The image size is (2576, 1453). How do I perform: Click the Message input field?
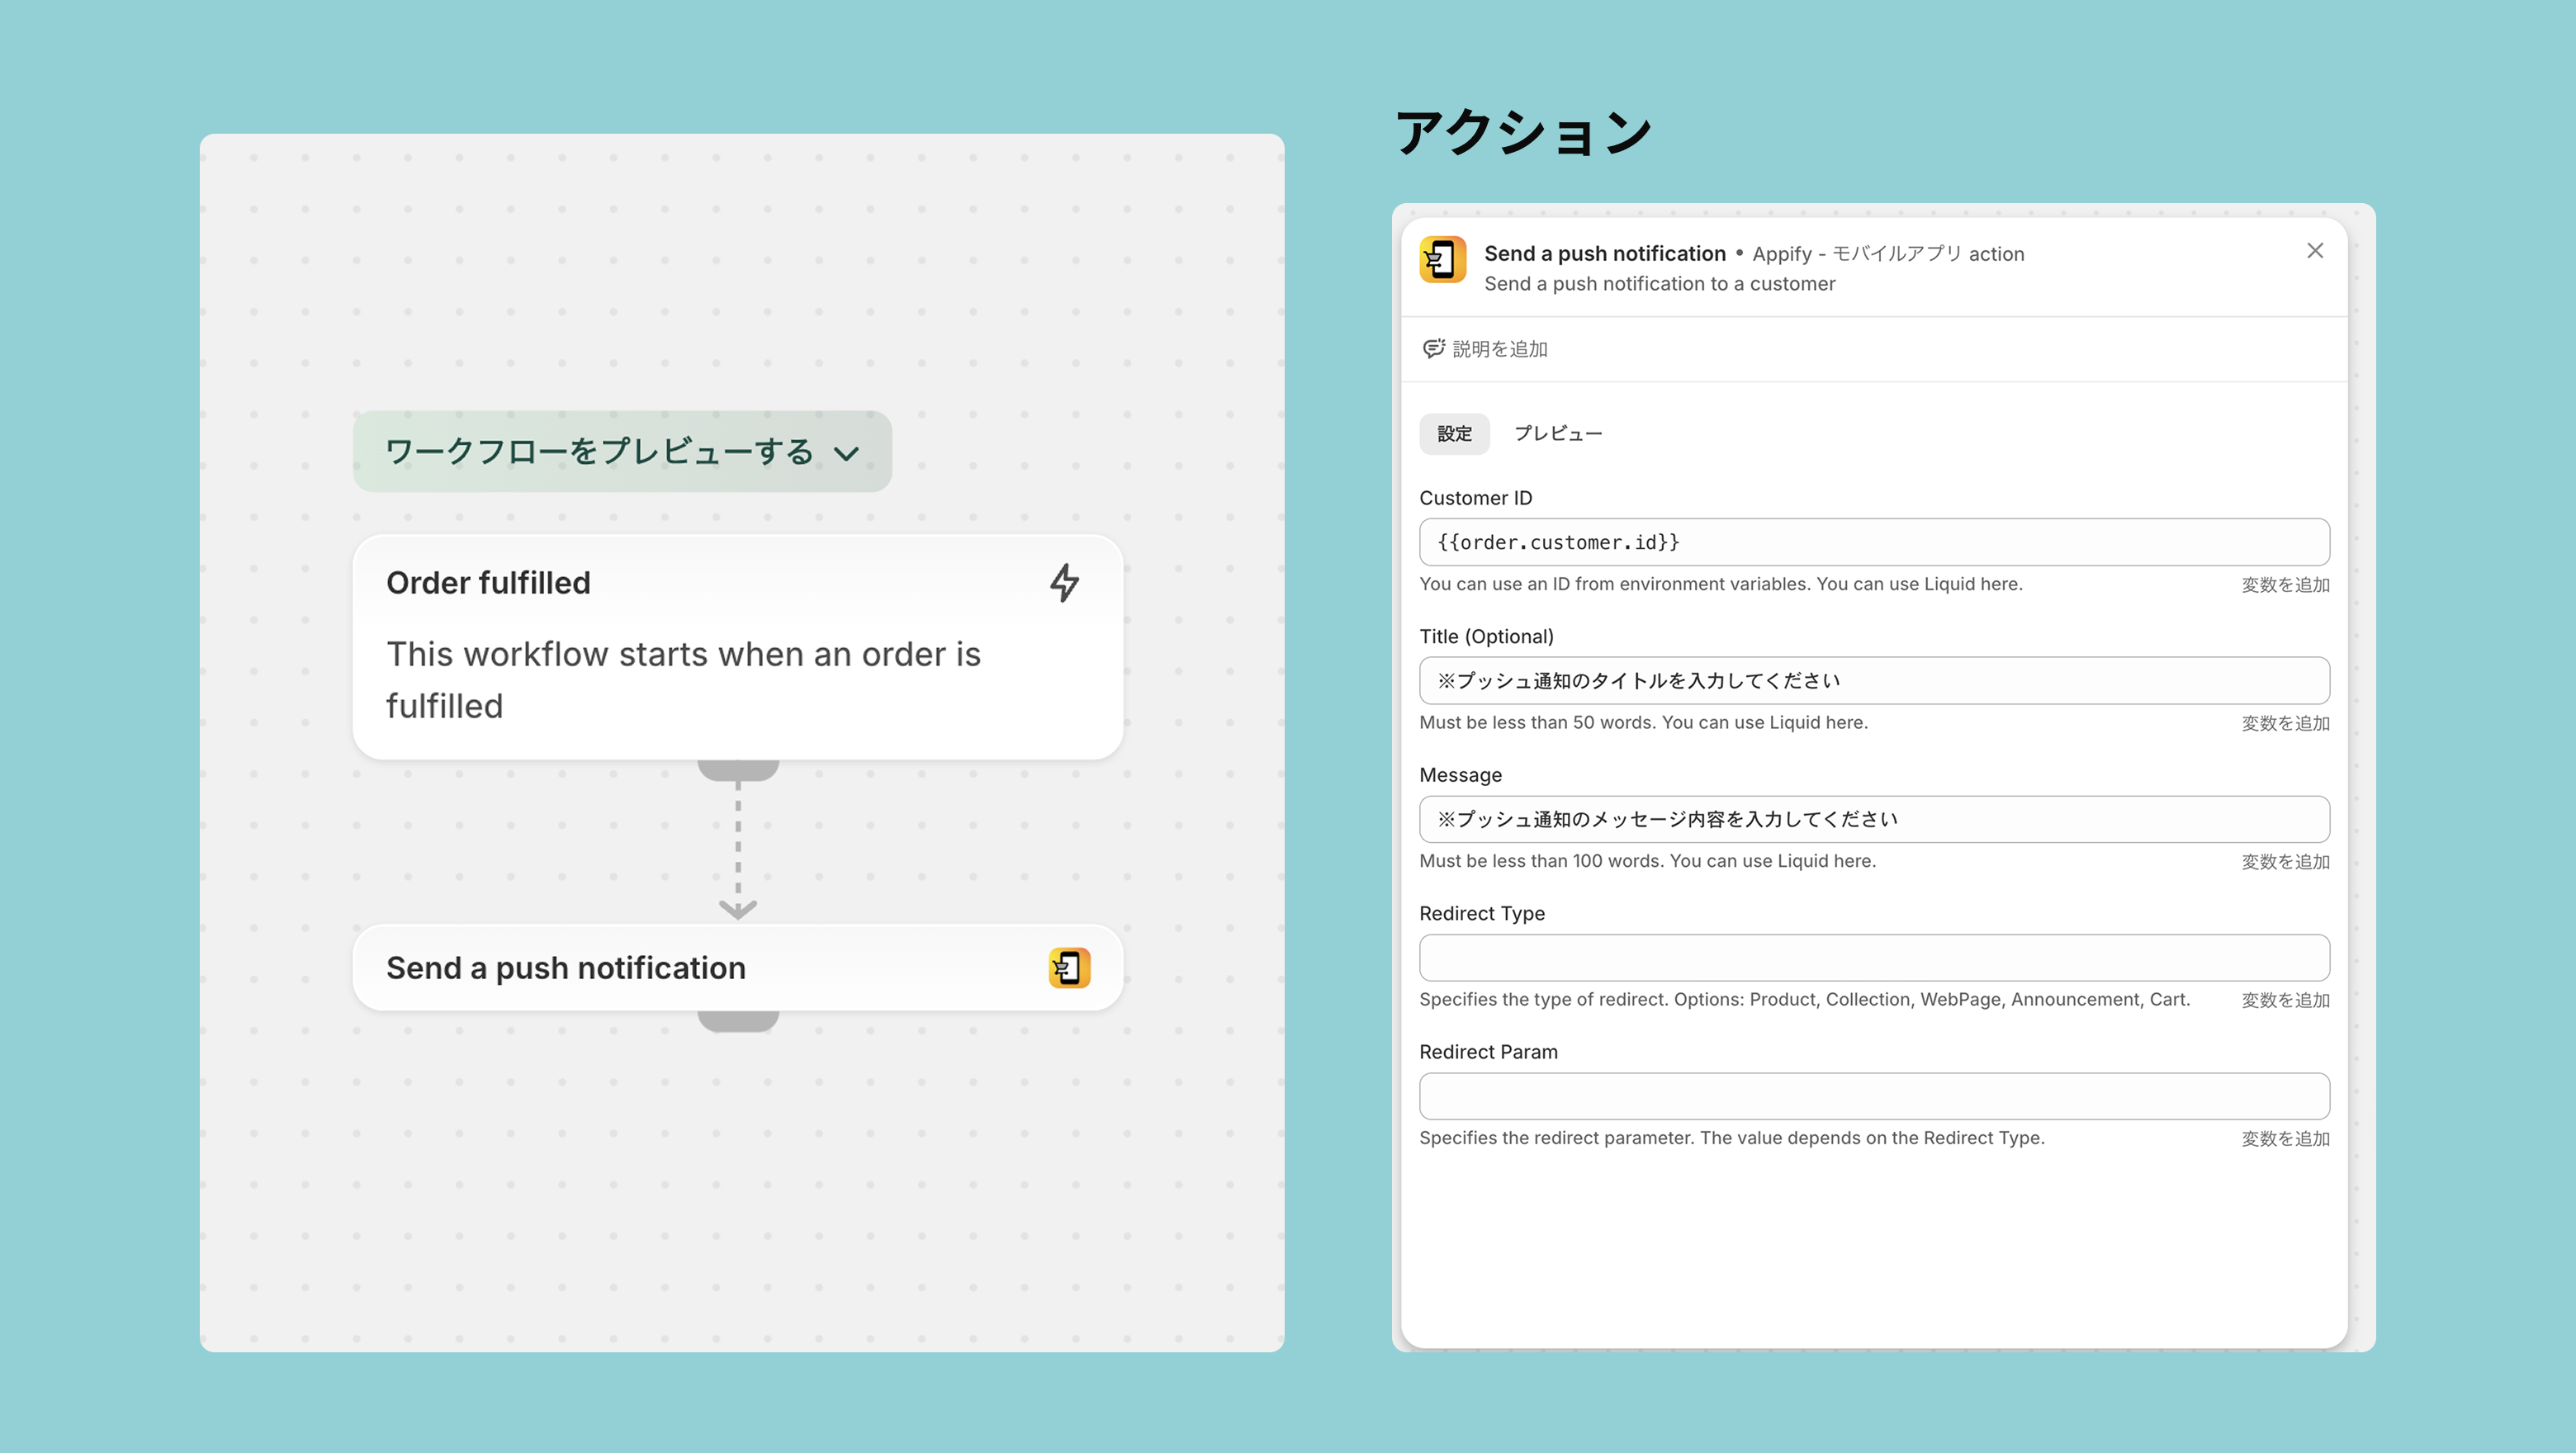(1873, 819)
